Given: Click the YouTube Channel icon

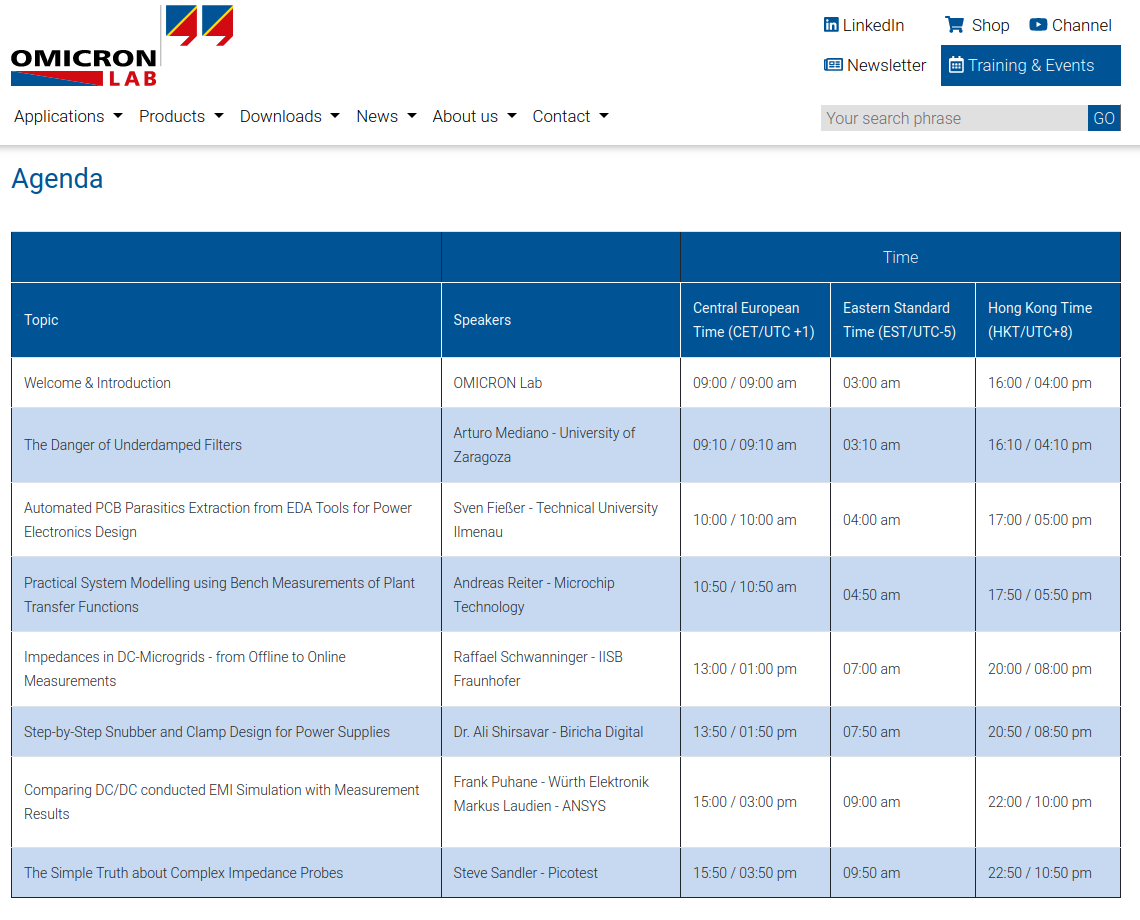Looking at the screenshot, I should click(1037, 25).
